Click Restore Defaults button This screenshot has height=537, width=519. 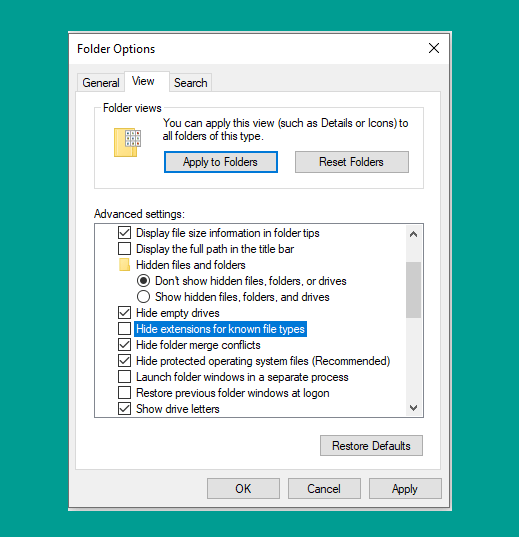tap(371, 446)
